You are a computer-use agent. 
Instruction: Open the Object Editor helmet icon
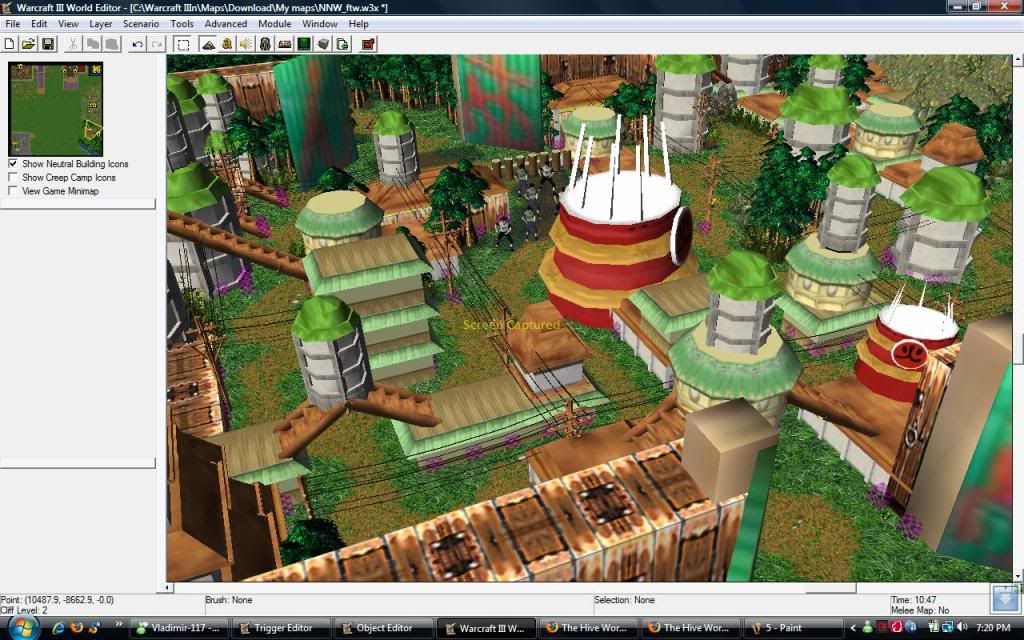[265, 44]
